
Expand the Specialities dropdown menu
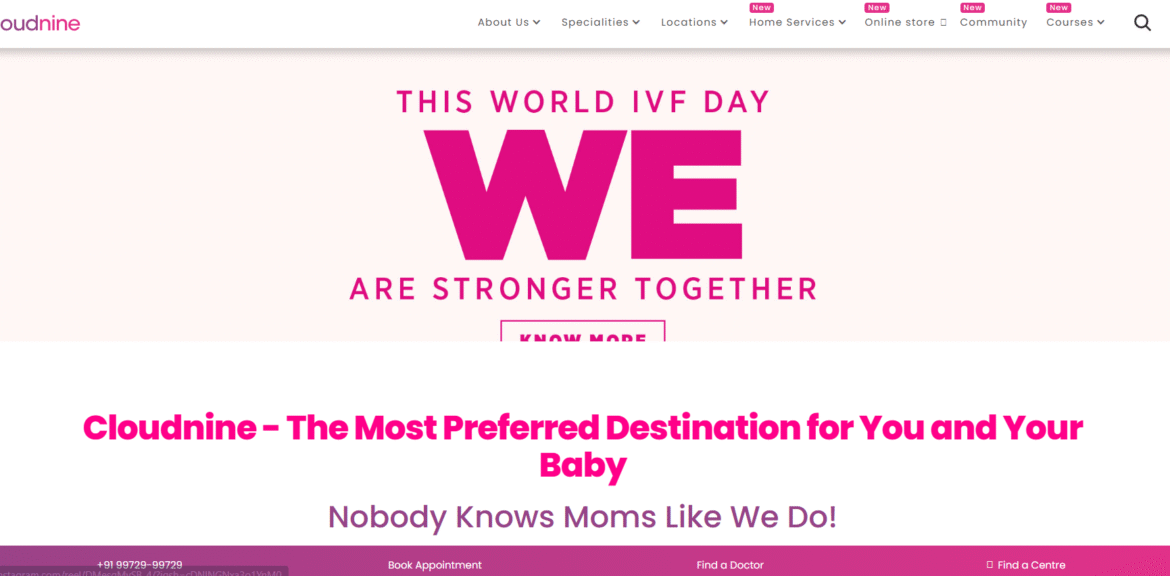pyautogui.click(x=600, y=22)
